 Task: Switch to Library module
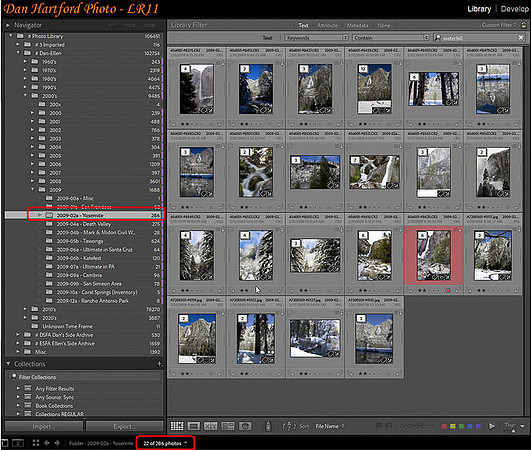pos(479,9)
